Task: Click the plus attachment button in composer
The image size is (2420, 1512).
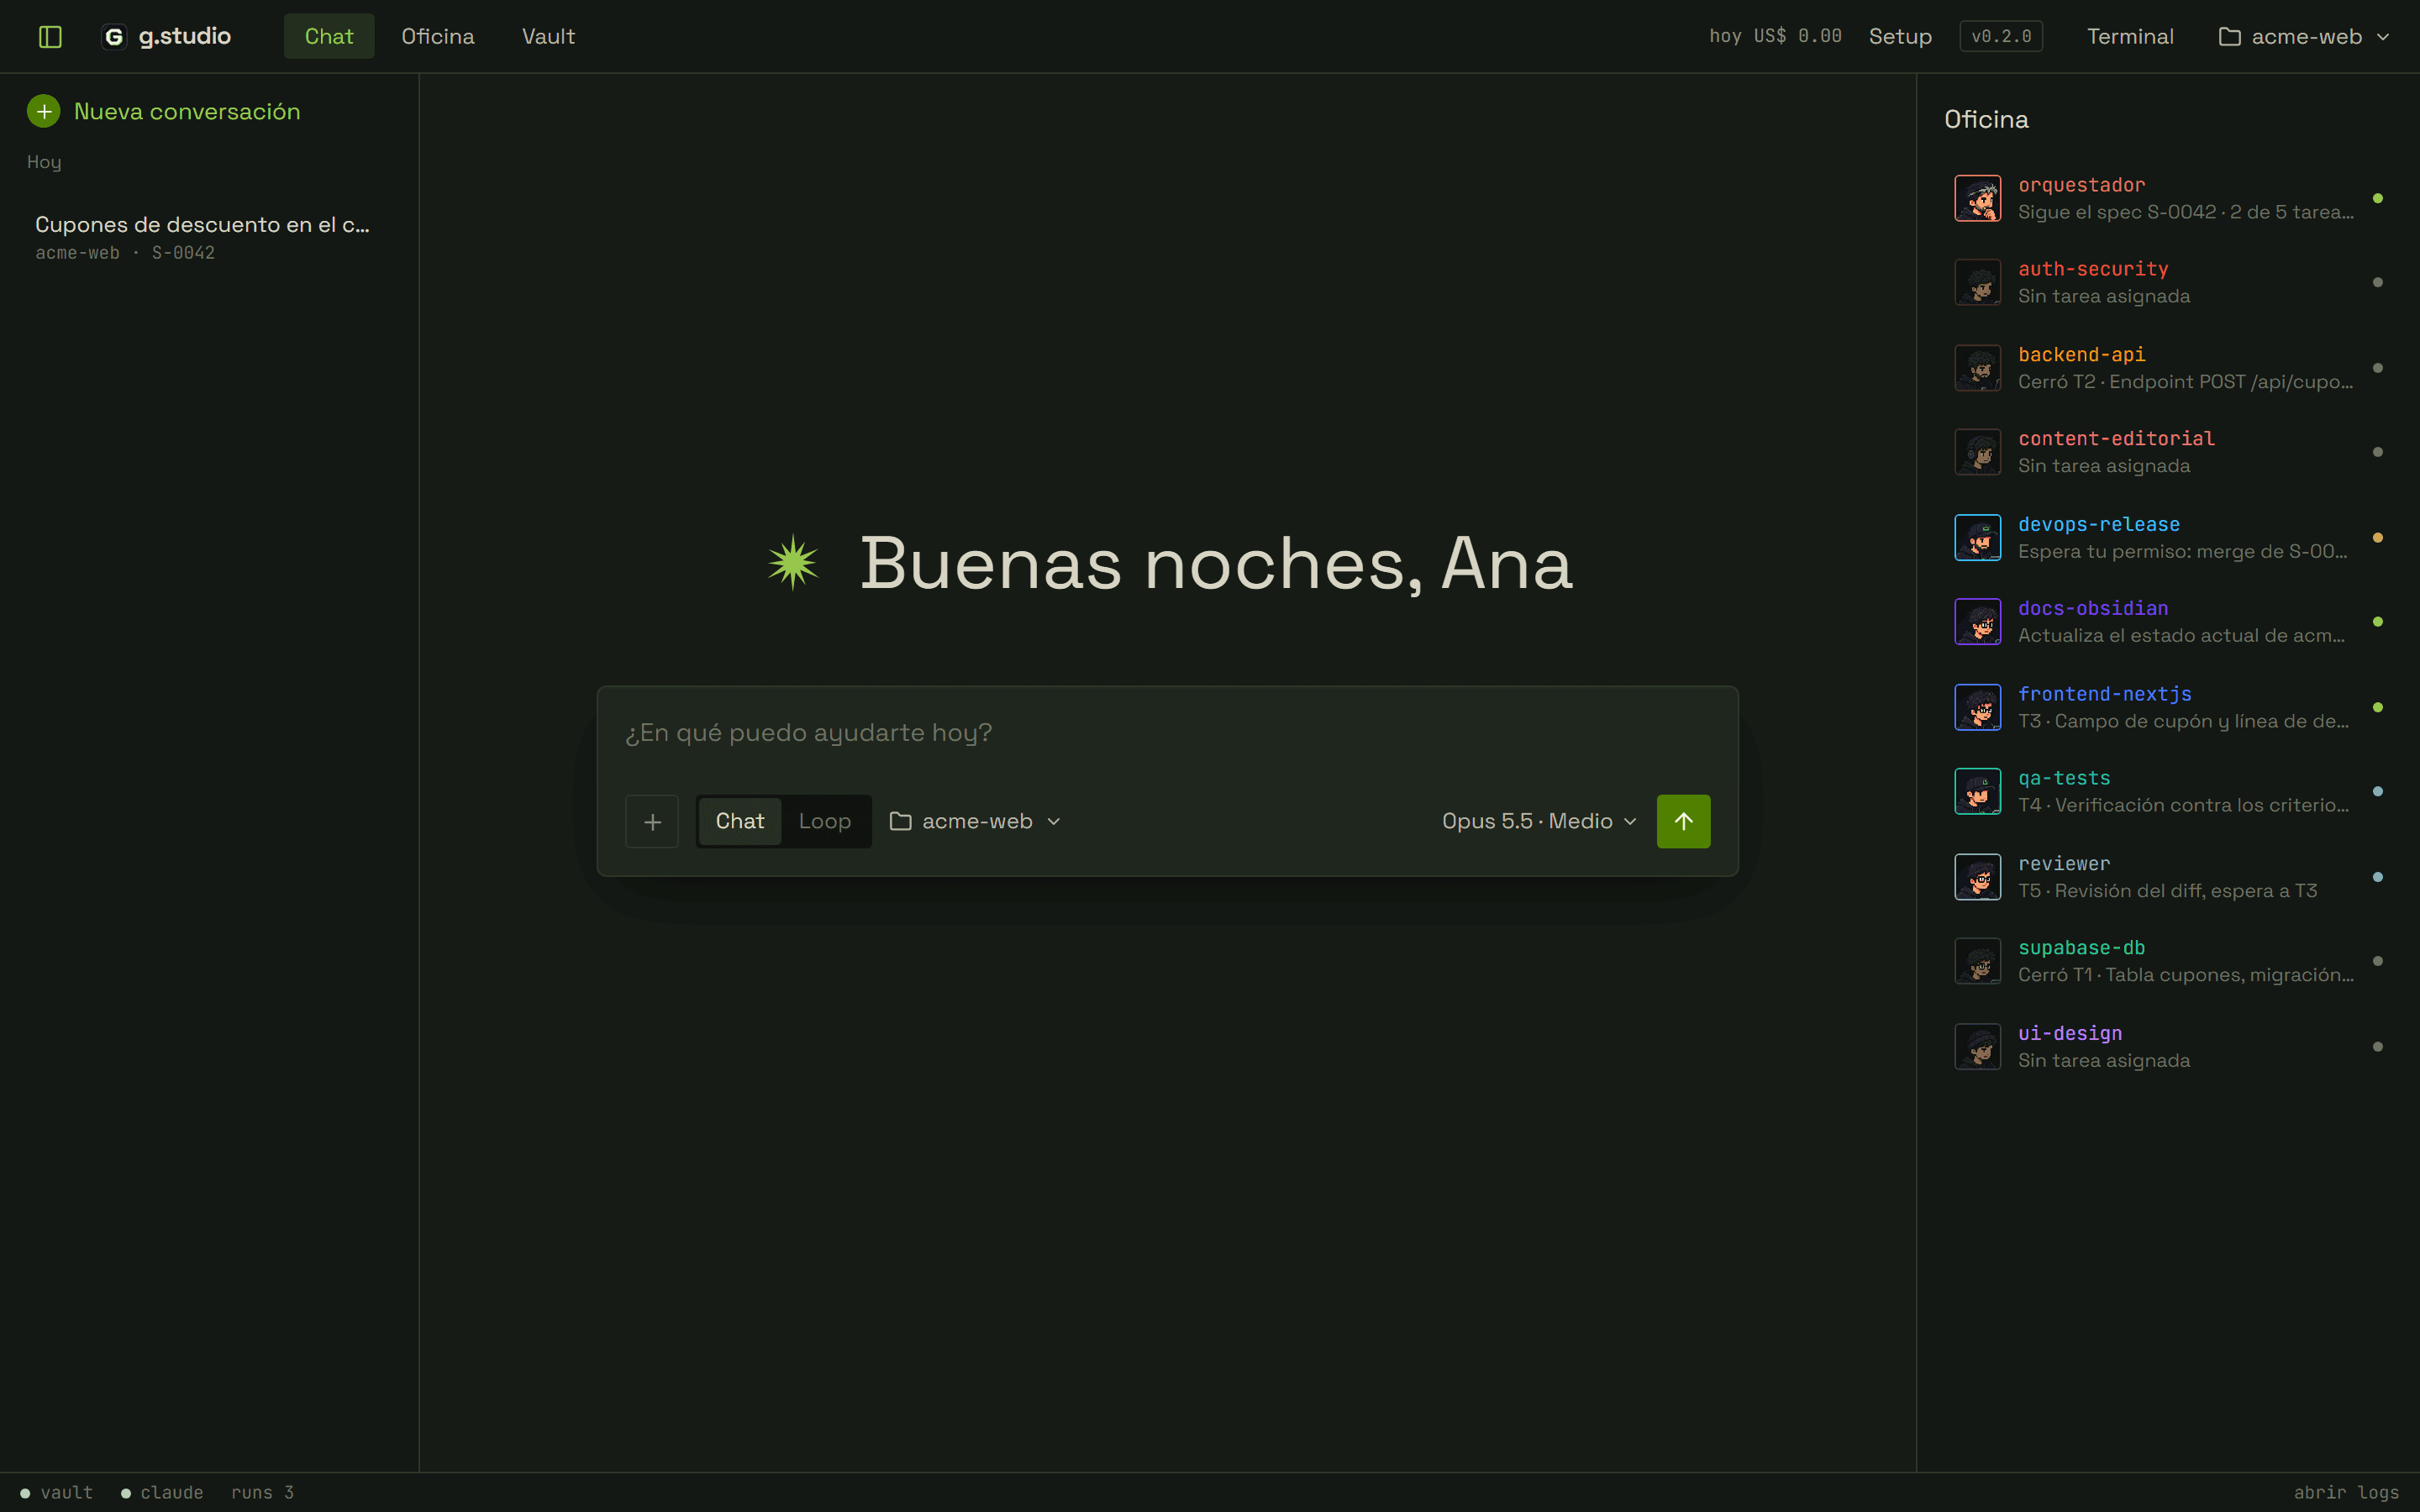Action: pos(652,821)
